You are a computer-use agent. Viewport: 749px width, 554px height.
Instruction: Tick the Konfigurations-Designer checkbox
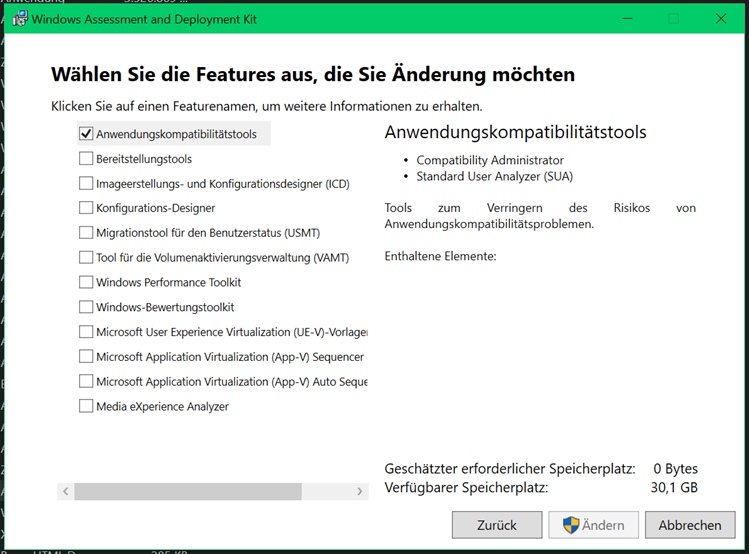(x=86, y=208)
